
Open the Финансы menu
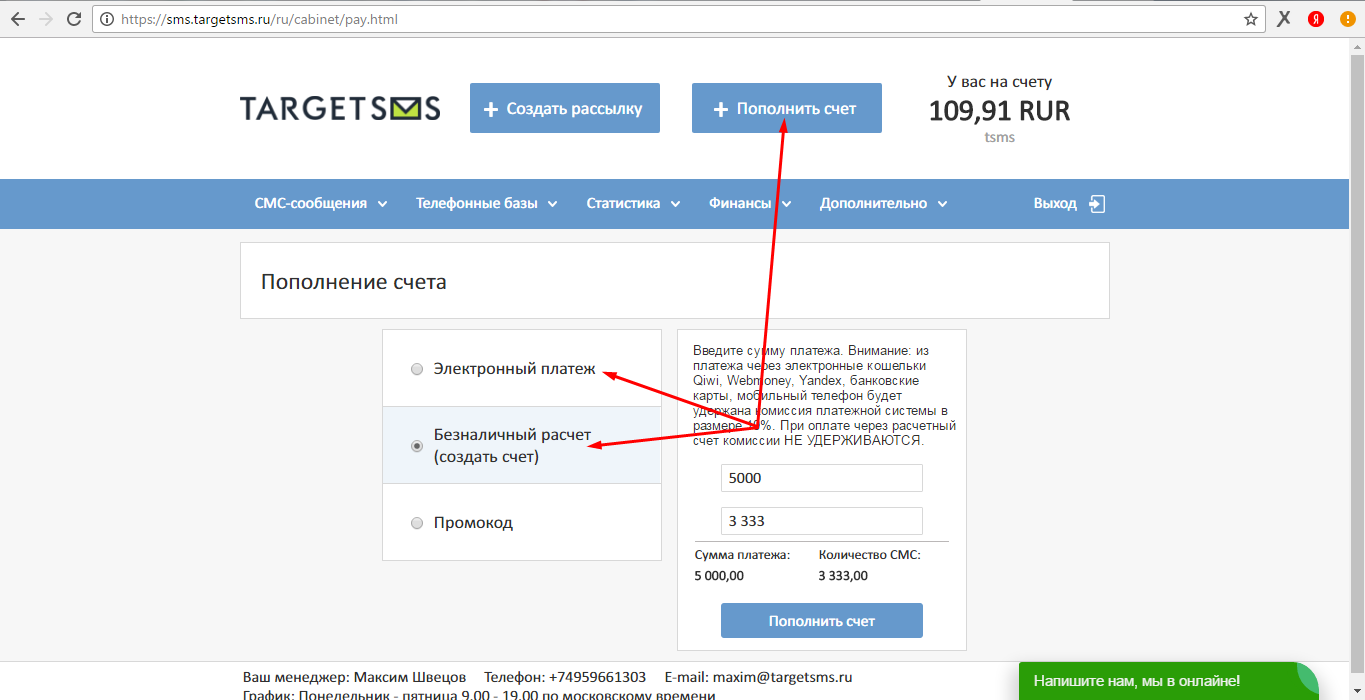coord(750,203)
